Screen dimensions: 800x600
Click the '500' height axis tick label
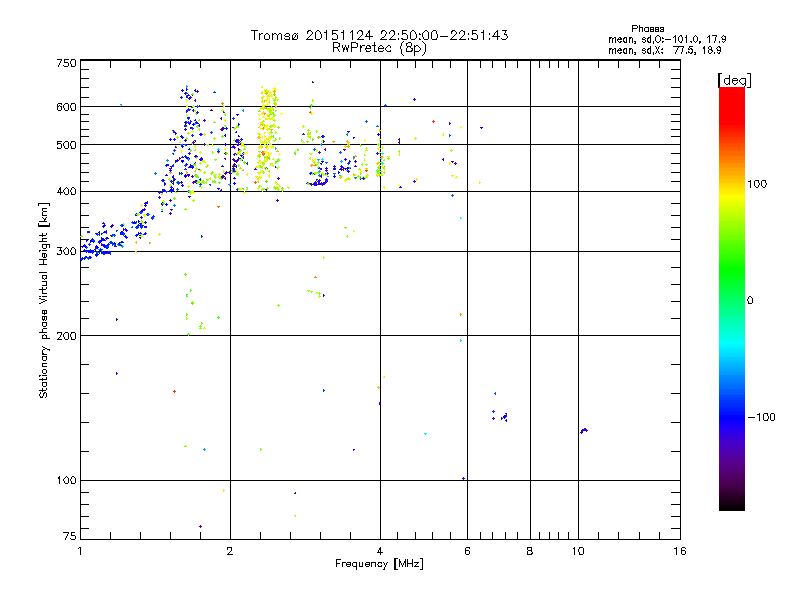tap(66, 145)
